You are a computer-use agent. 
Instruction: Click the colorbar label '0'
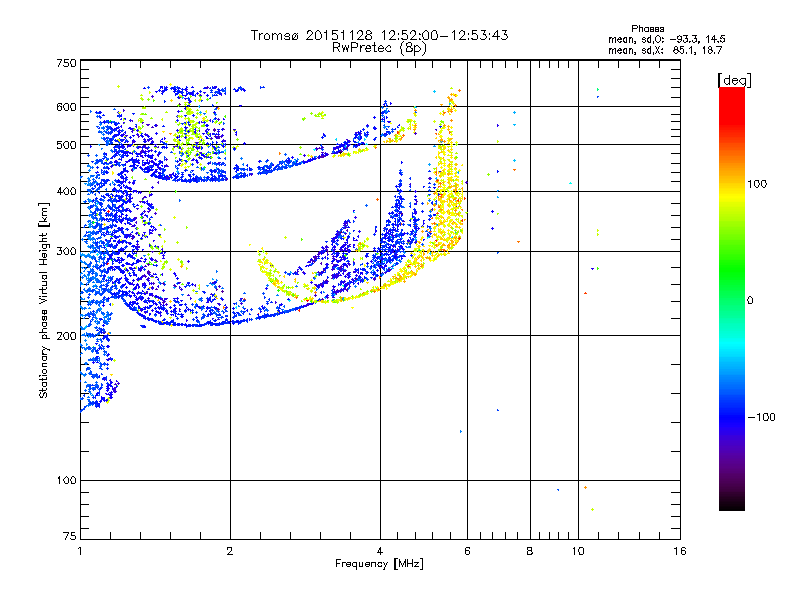749,301
